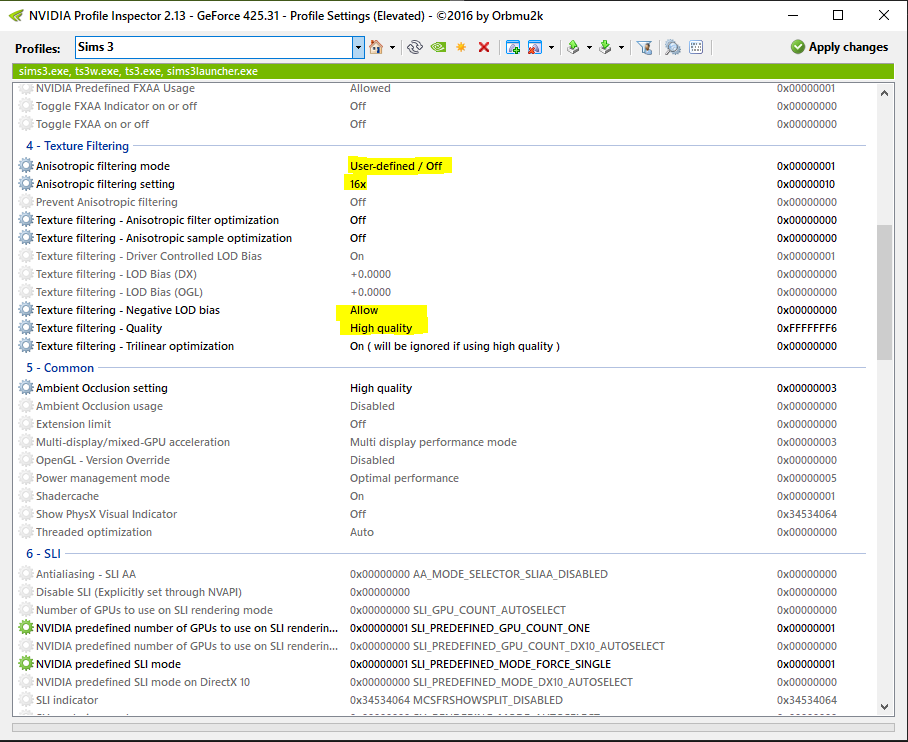Select the Antialiasing - SLI AA row
This screenshot has width=908, height=742.
(x=443, y=574)
